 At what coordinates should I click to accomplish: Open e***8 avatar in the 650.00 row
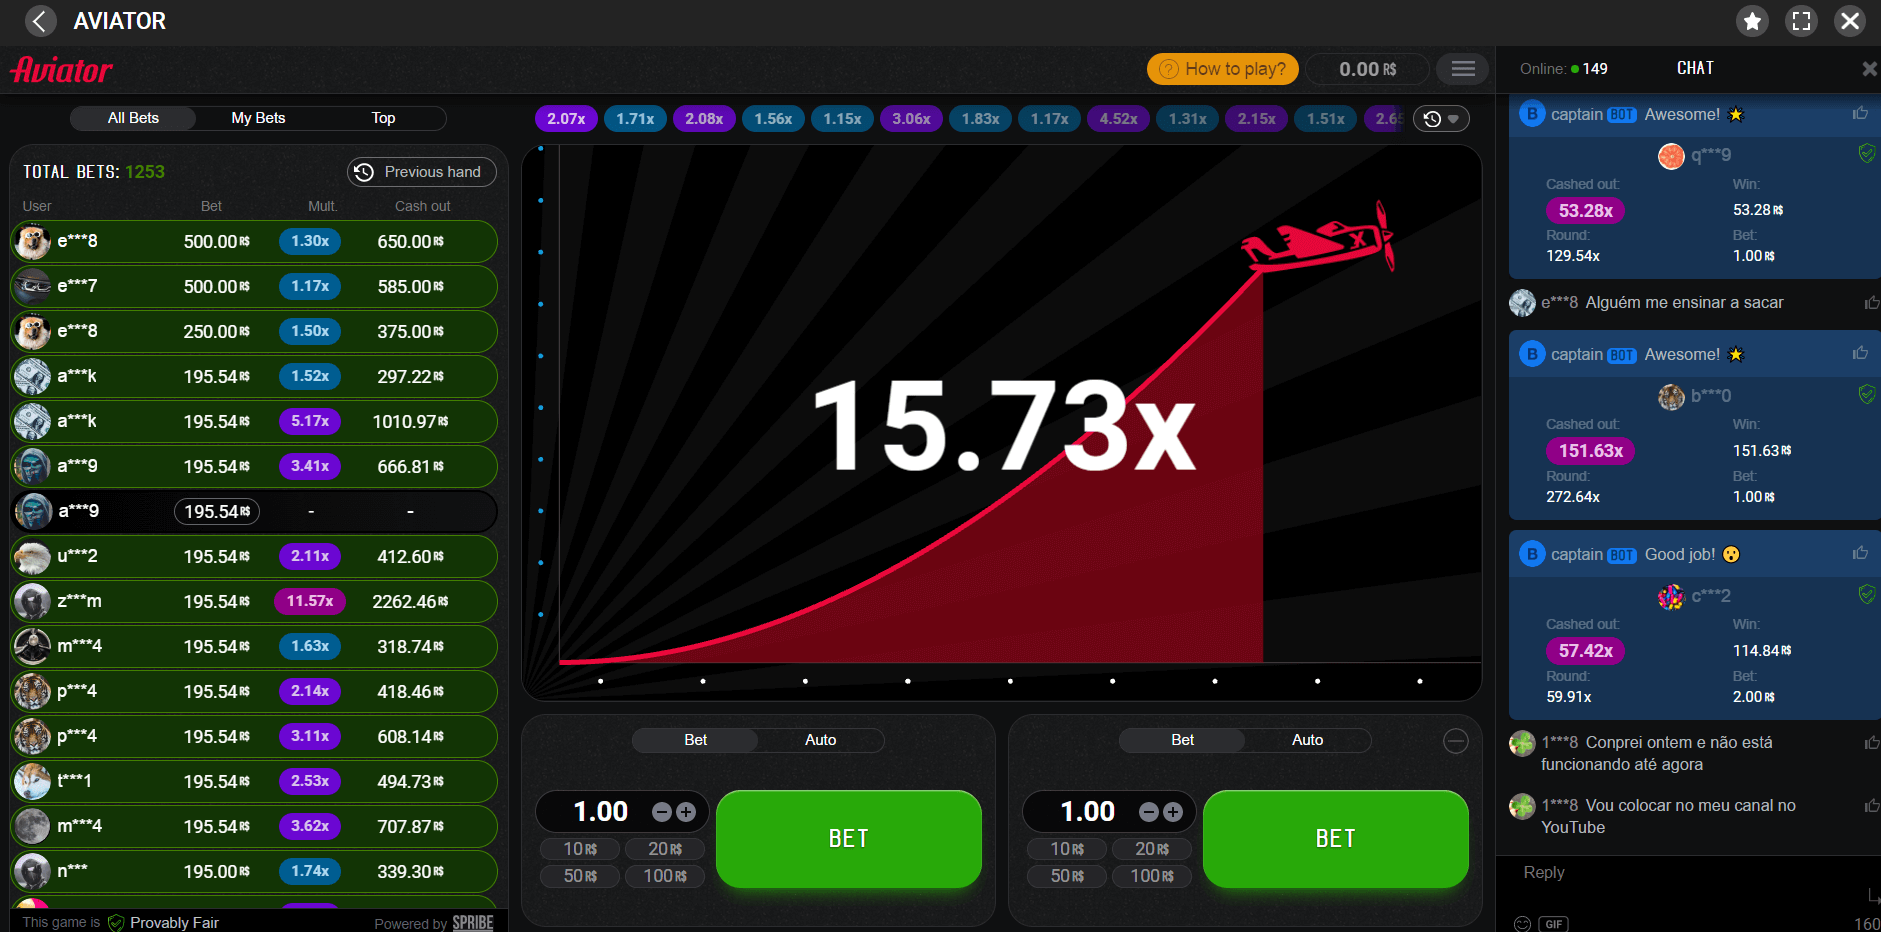click(x=32, y=241)
